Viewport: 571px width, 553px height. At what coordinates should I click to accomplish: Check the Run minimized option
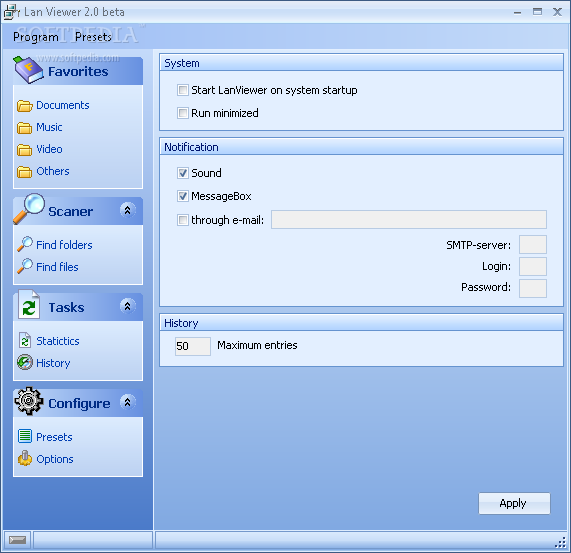[182, 113]
